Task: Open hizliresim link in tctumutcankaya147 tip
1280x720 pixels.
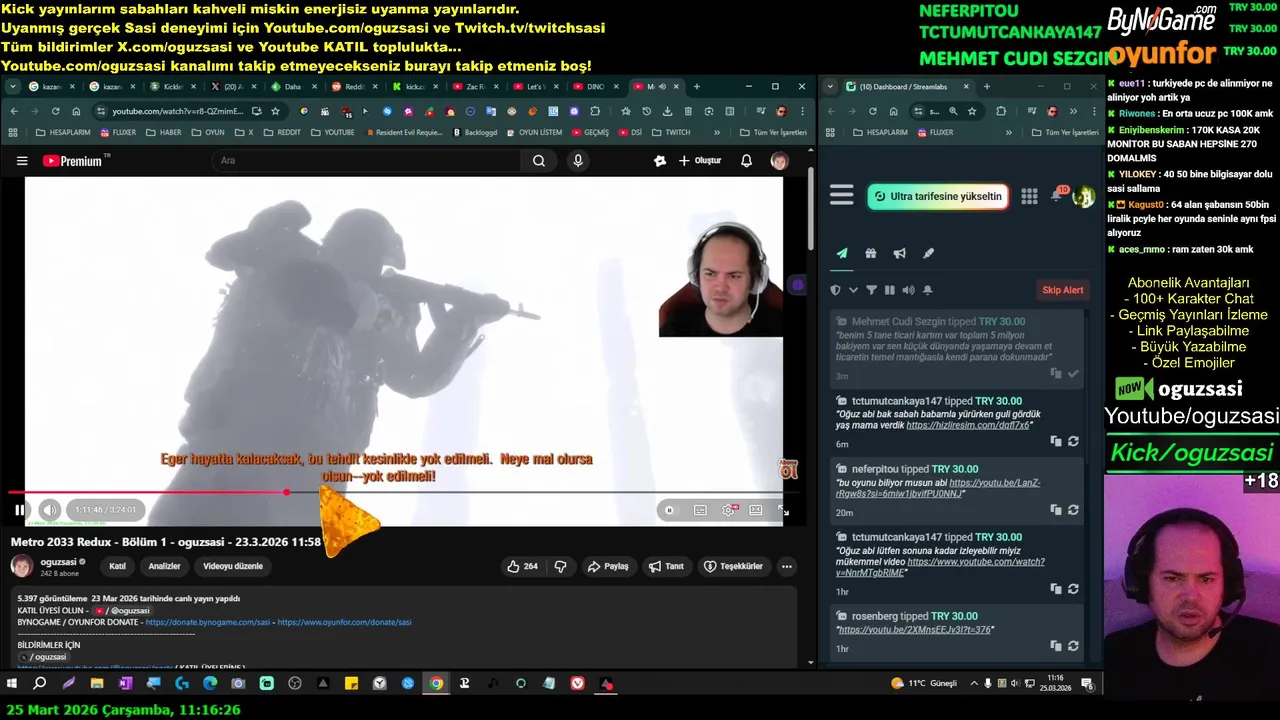Action: tap(966, 425)
